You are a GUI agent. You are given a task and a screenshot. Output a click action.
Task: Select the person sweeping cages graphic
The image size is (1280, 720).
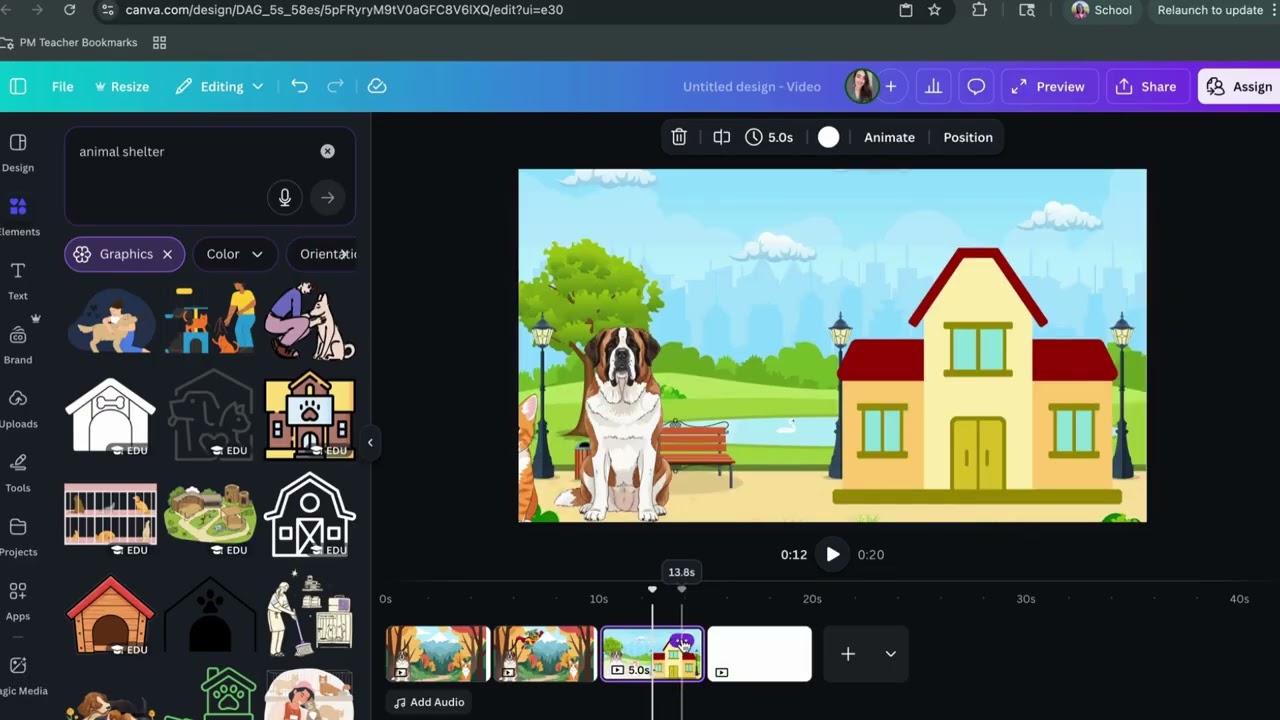(x=310, y=614)
